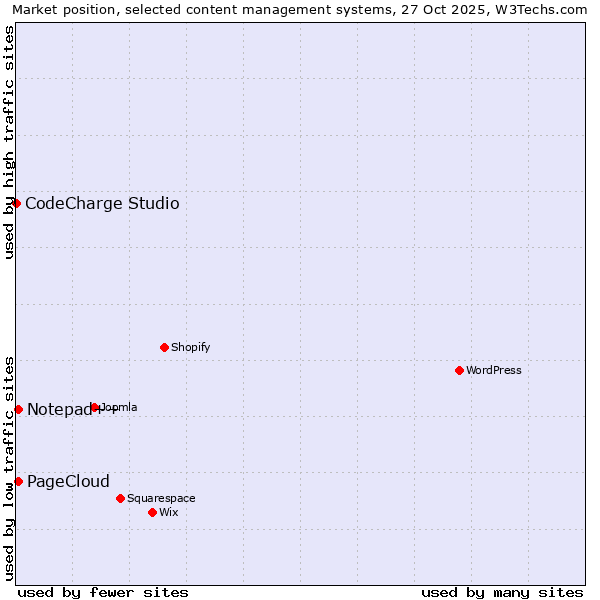Click the chart title mentioning W3Techs.com
The width and height of the screenshot is (600, 600).
300,10
